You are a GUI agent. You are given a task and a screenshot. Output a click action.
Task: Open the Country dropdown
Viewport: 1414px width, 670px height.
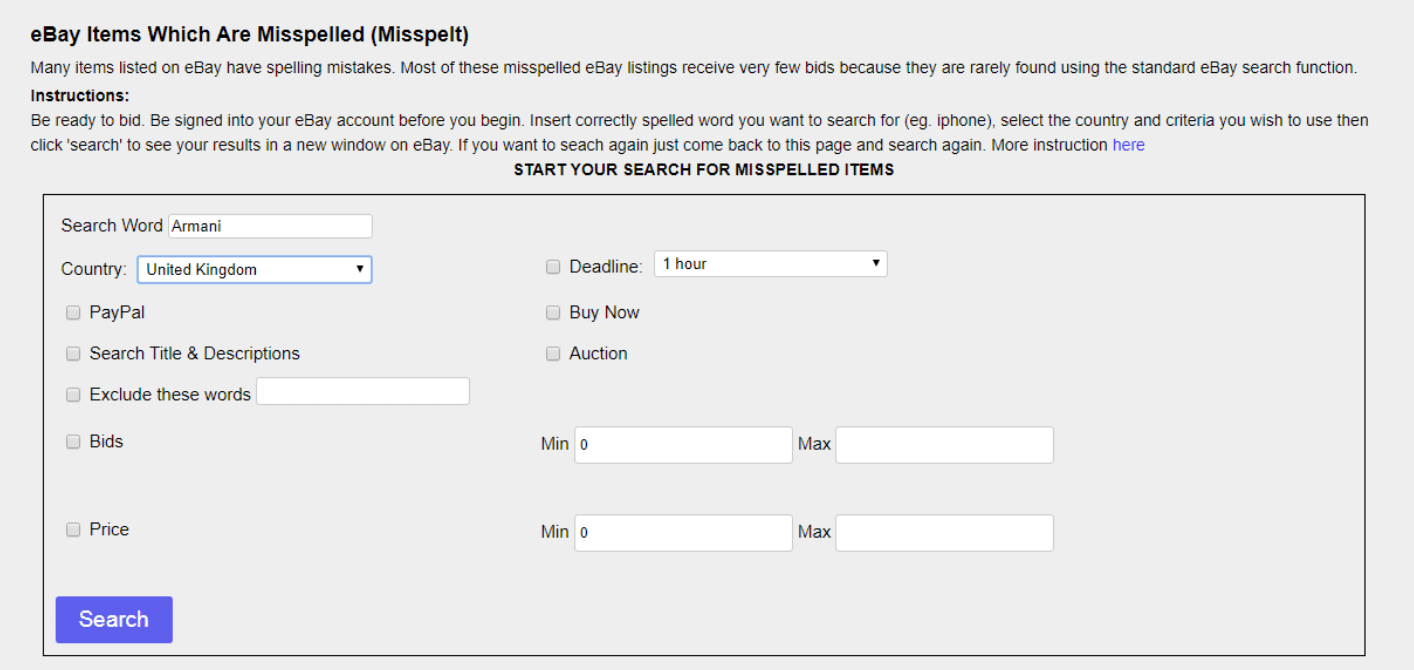[x=254, y=269]
